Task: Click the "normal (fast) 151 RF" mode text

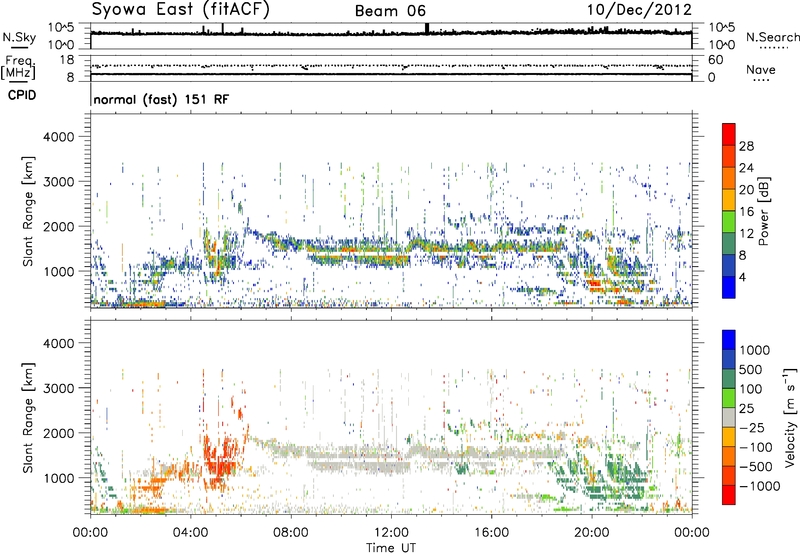Action: click(161, 99)
